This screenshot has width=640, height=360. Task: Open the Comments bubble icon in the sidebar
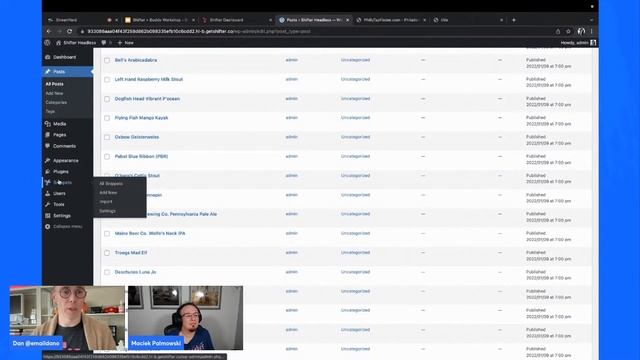(48, 146)
